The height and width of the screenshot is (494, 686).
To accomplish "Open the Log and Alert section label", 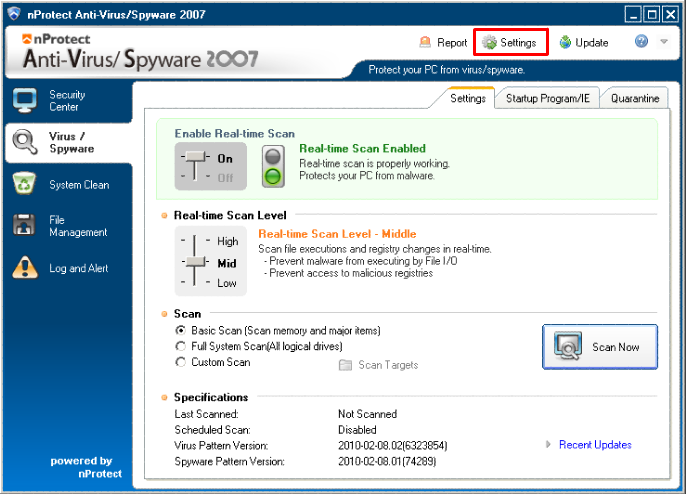I will (79, 268).
